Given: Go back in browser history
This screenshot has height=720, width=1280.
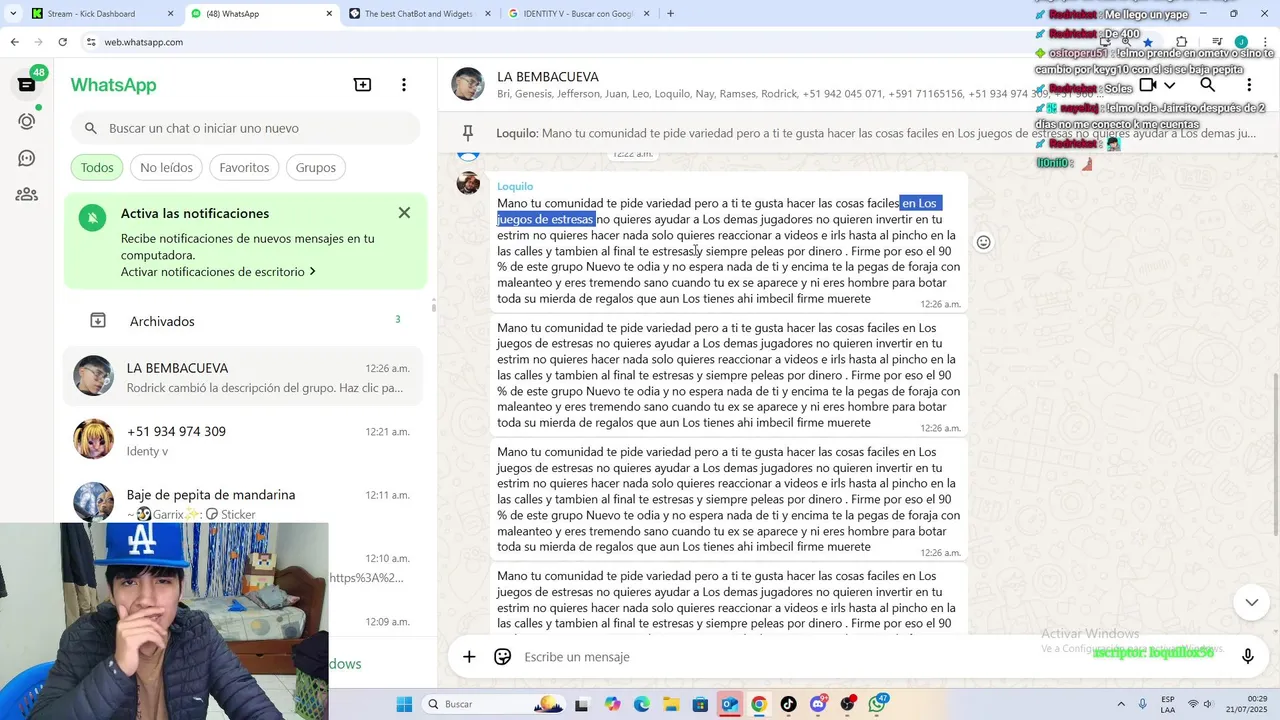Looking at the screenshot, I should click(x=14, y=42).
